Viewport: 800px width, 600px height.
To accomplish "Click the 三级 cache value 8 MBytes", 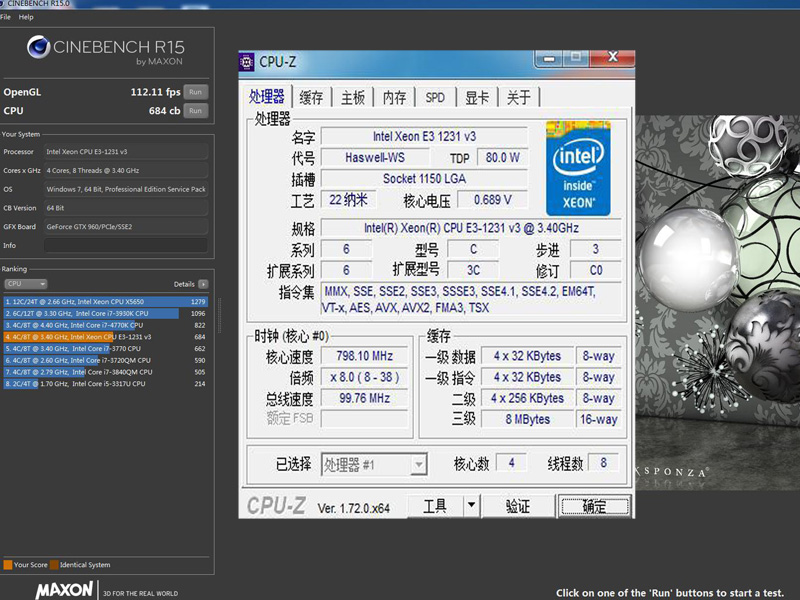I will [x=528, y=419].
